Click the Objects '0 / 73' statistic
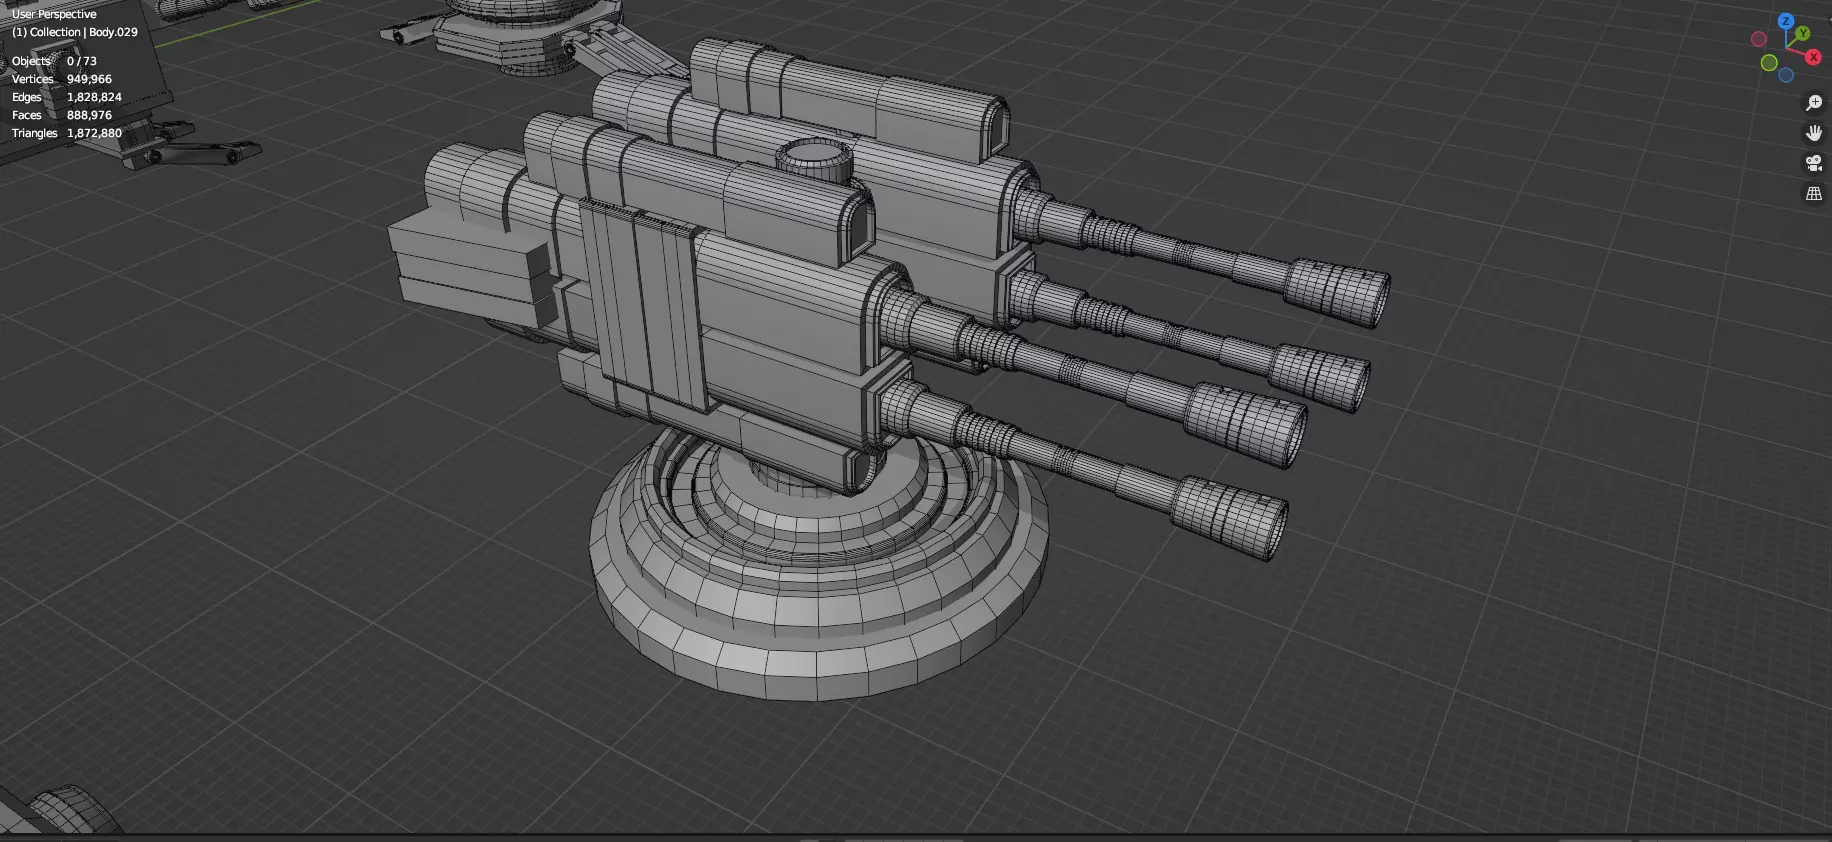Screen dimensions: 1832x842 (82, 61)
